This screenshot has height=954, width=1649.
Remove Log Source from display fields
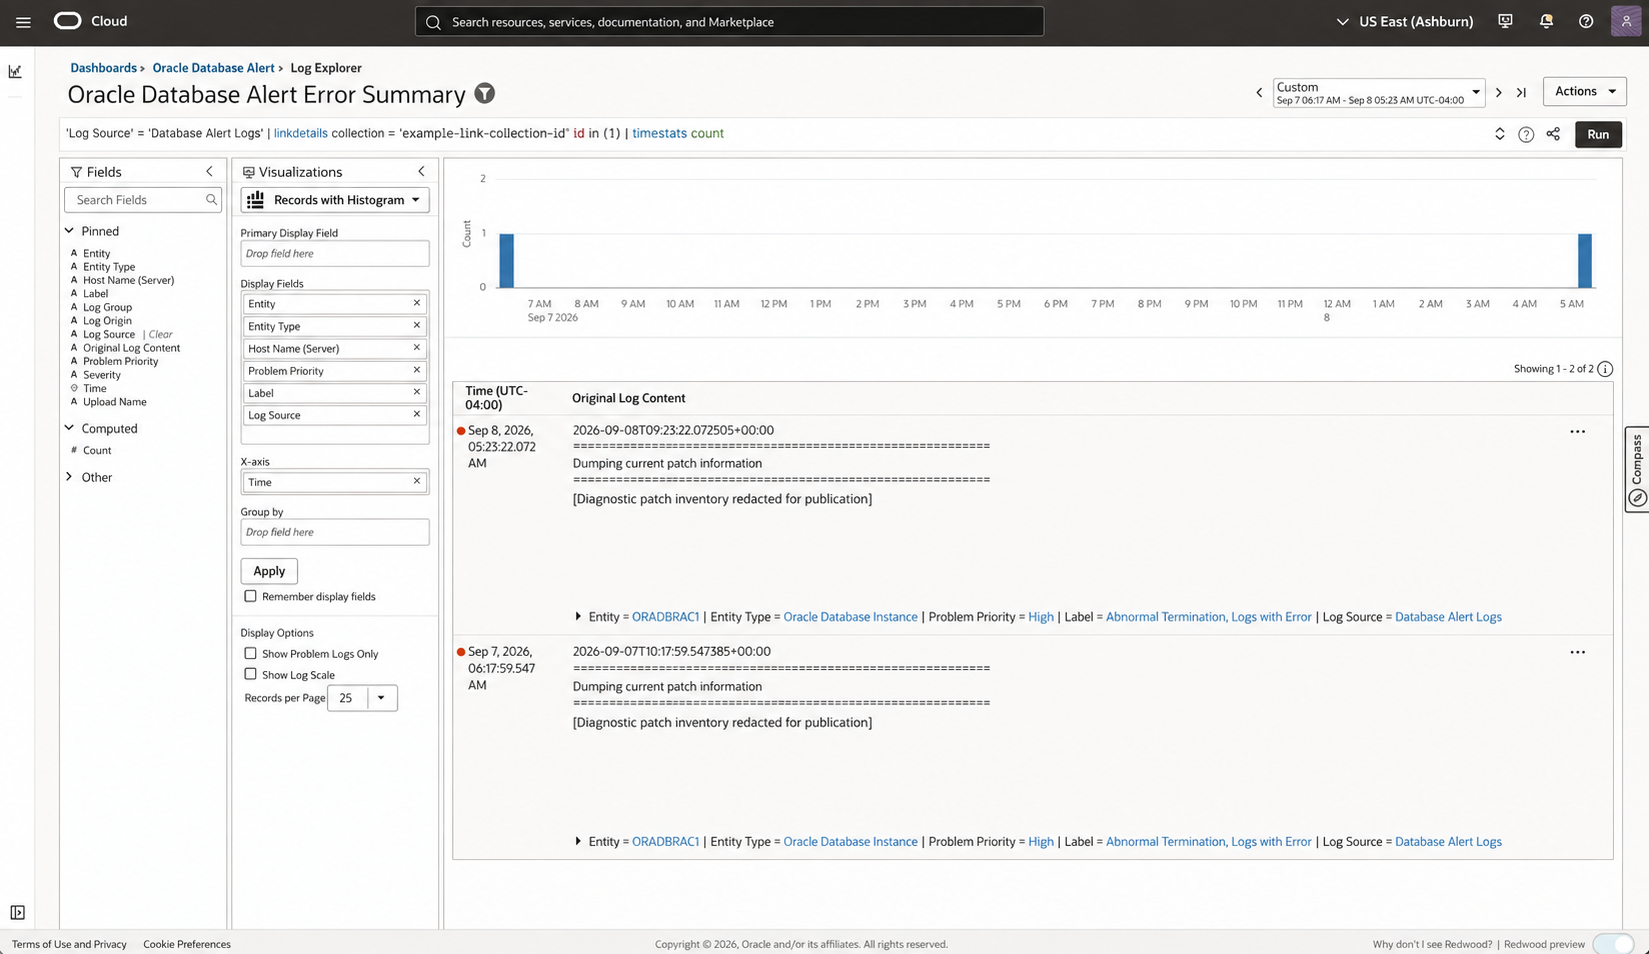pos(417,414)
